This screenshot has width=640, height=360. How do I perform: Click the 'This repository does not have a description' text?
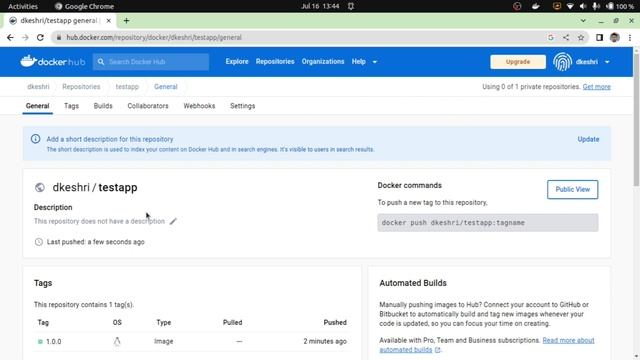coord(99,221)
